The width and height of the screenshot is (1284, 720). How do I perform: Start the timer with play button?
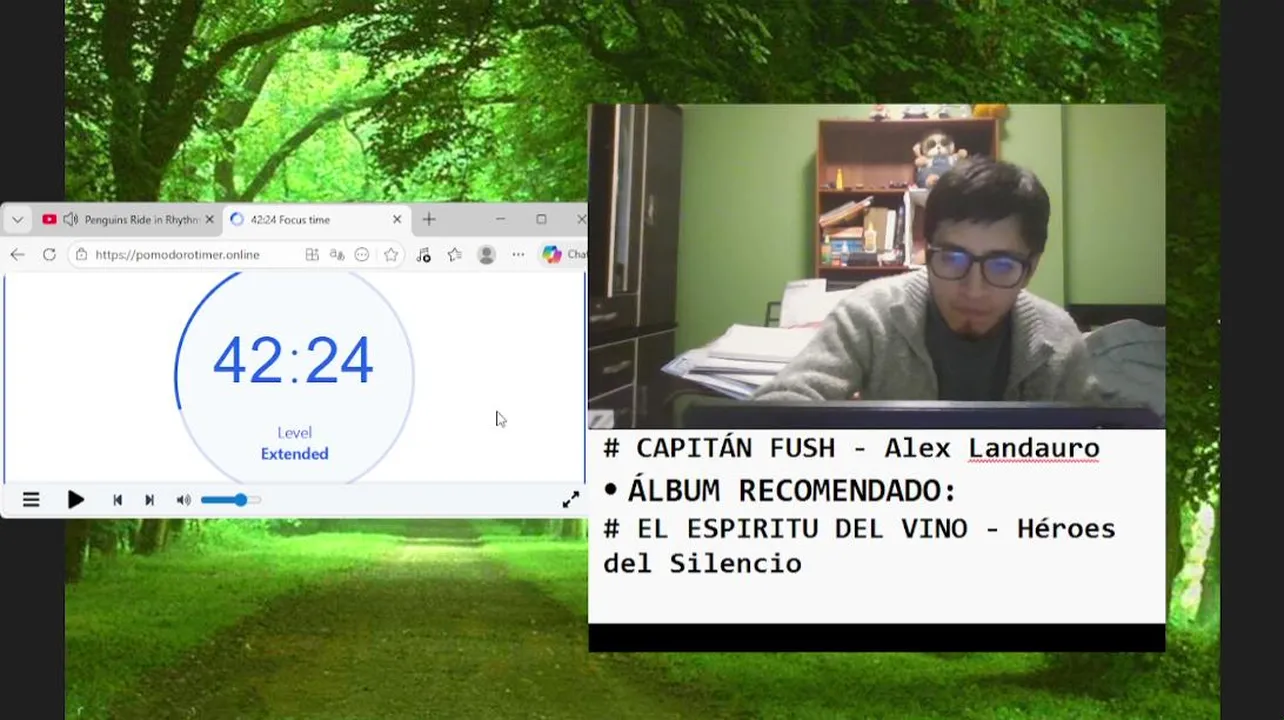pos(76,500)
